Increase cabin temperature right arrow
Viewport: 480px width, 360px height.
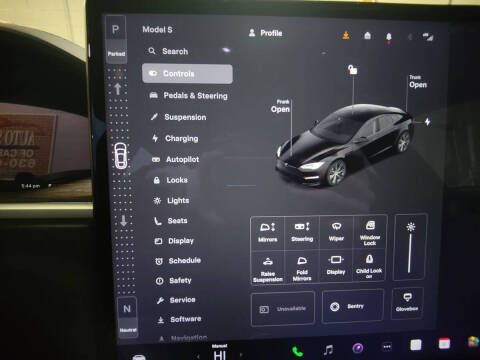(x=241, y=355)
